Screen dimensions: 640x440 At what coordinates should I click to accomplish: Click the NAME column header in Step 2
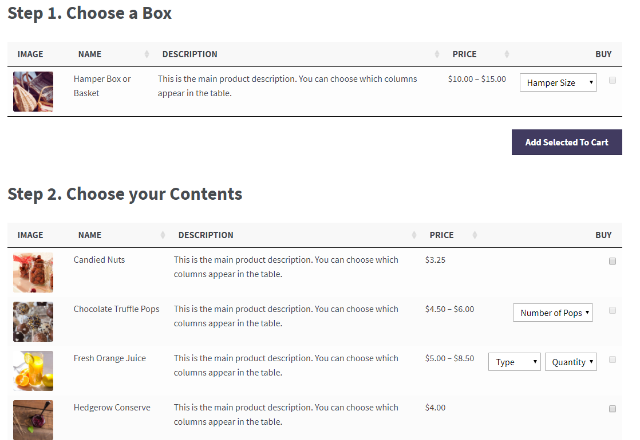(x=90, y=235)
